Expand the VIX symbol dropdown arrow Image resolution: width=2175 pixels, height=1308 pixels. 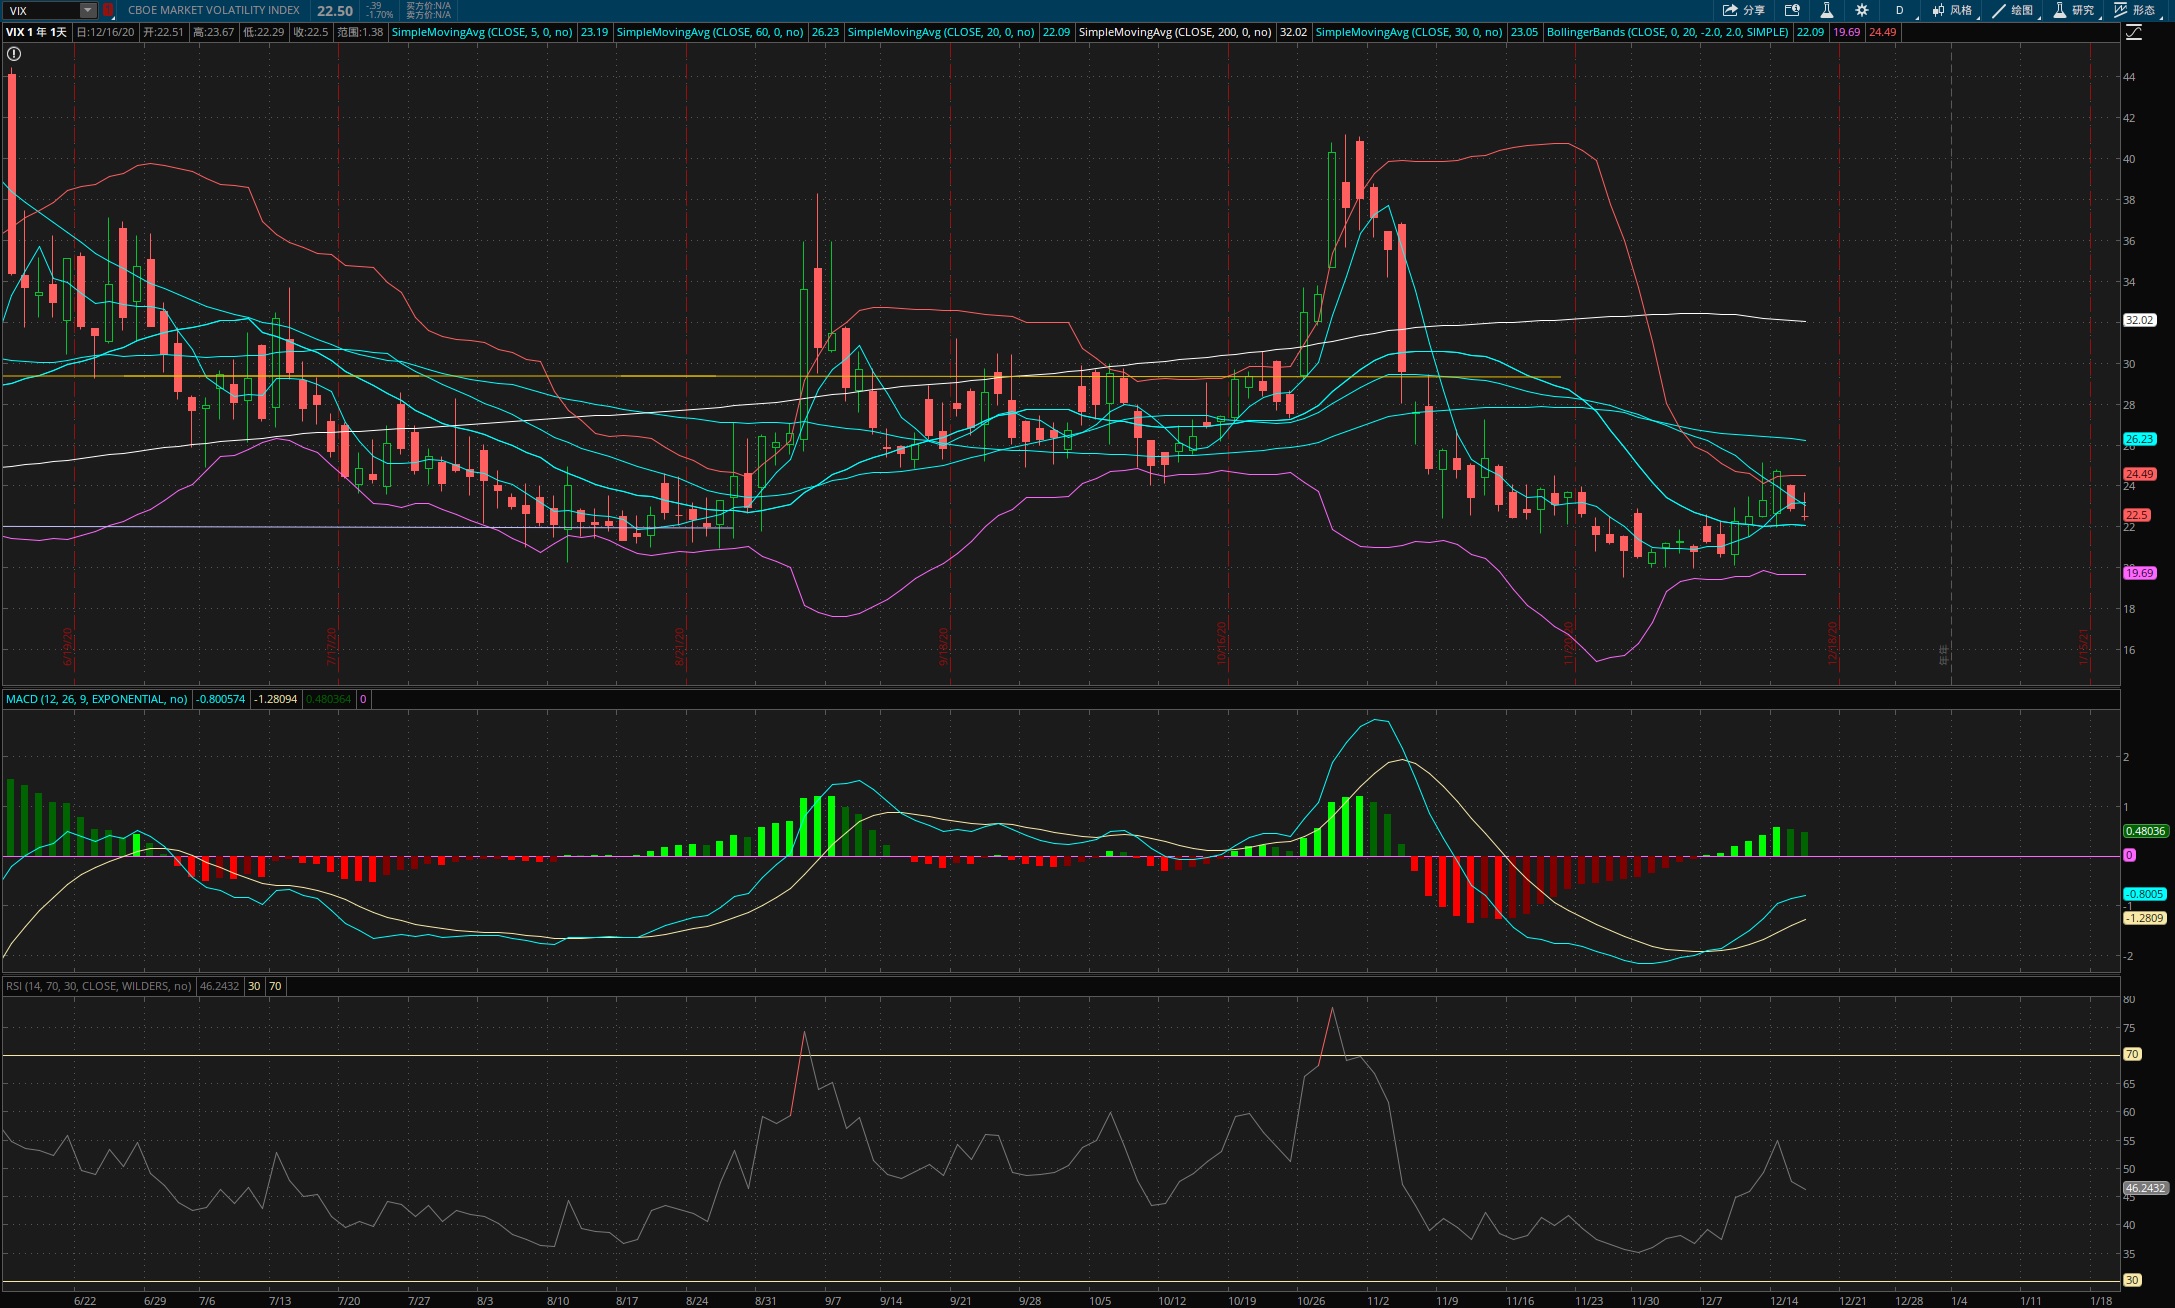pyautogui.click(x=88, y=10)
